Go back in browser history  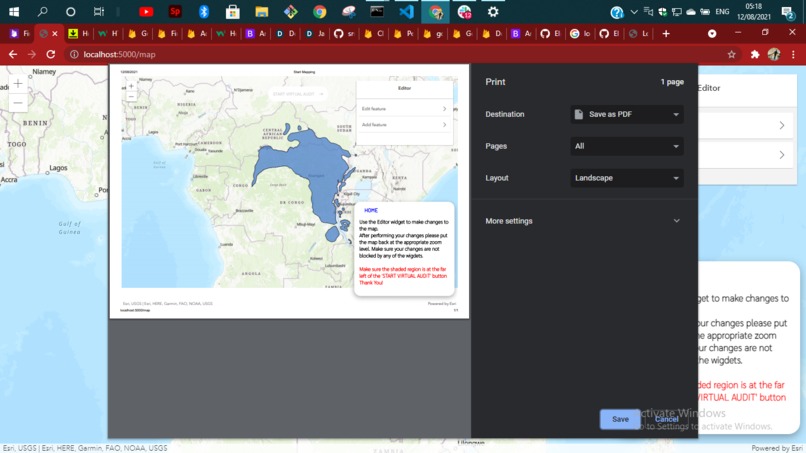(x=13, y=54)
